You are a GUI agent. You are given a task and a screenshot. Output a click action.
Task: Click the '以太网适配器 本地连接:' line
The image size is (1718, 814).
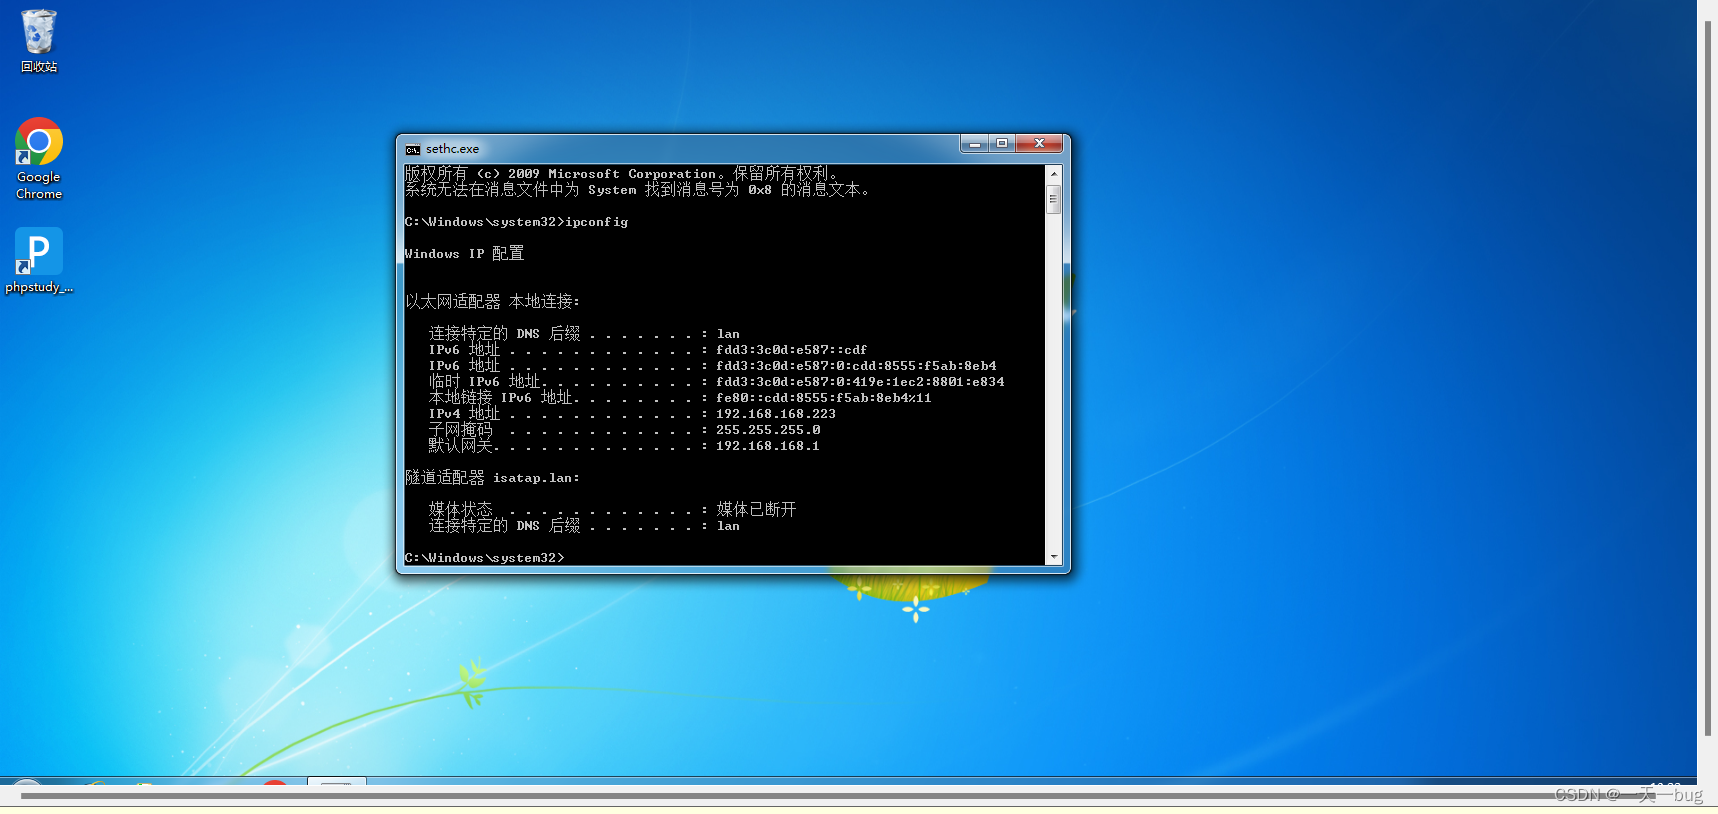(492, 302)
